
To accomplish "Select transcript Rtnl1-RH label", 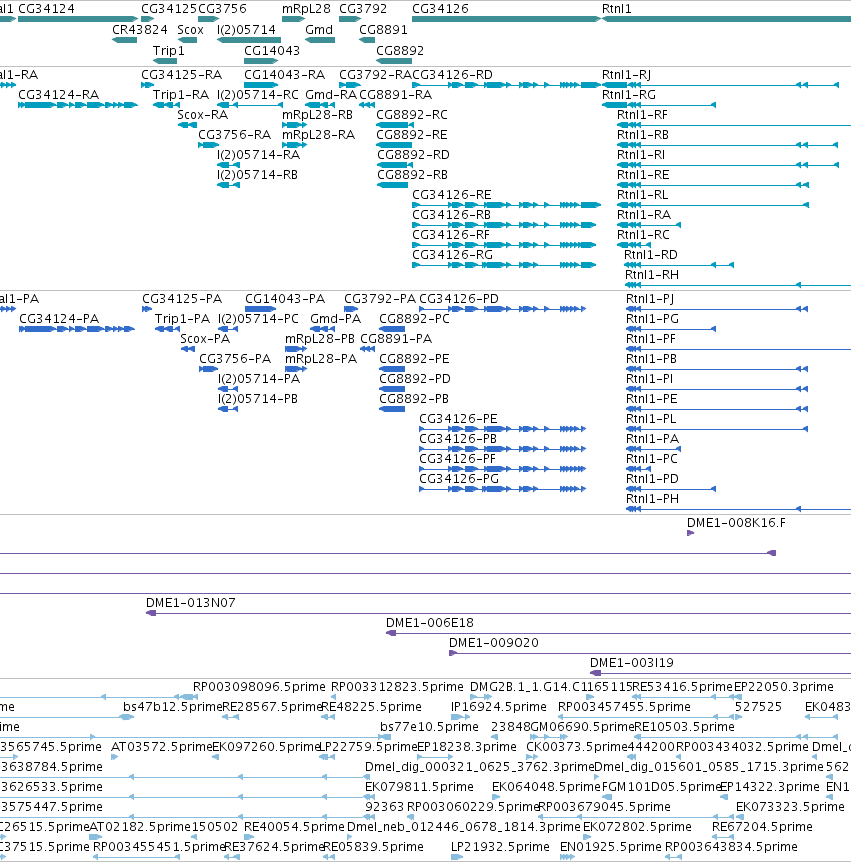I will tap(651, 274).
